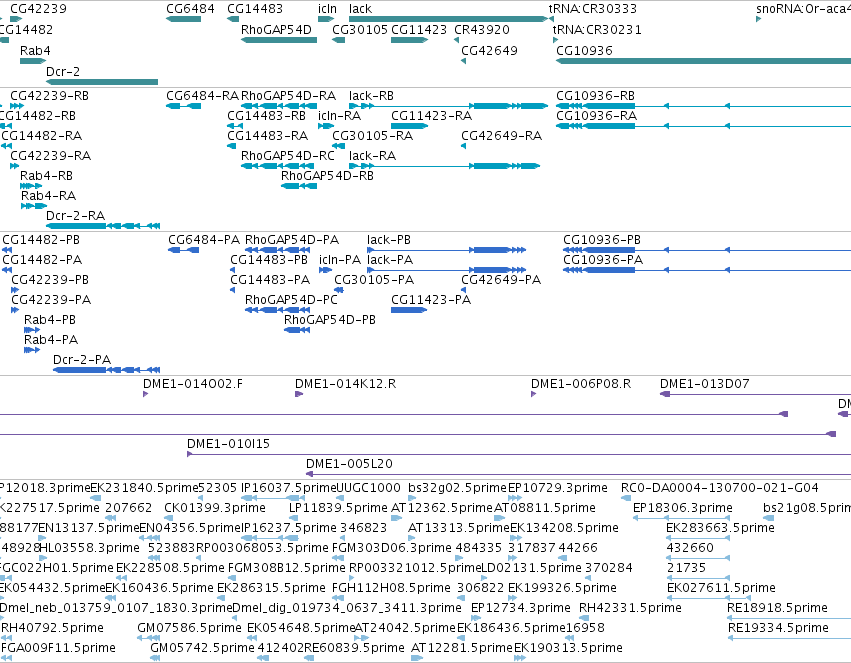Click the DME1-013D07 BAC label
Viewport: 851px width, 663px height.
[704, 384]
